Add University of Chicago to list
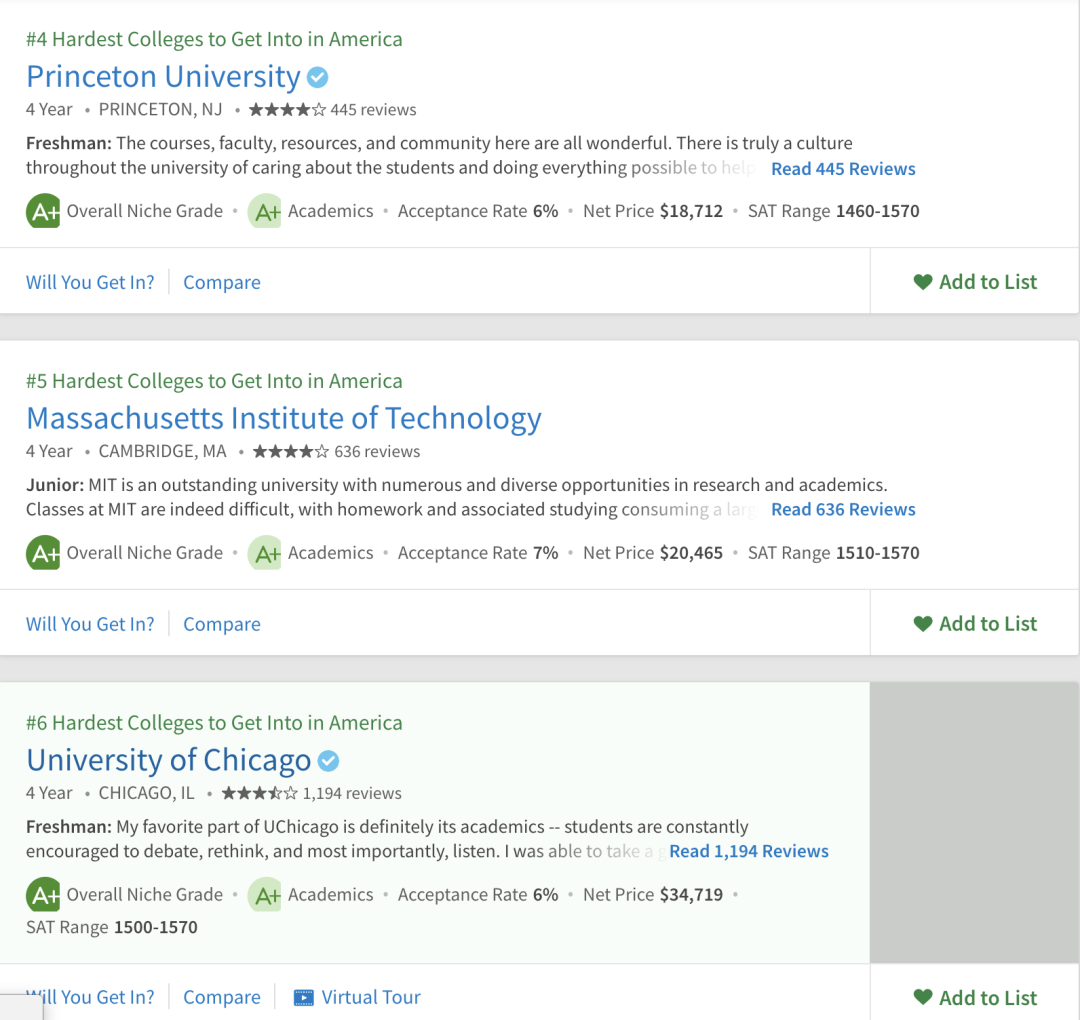1080x1020 pixels. [975, 997]
